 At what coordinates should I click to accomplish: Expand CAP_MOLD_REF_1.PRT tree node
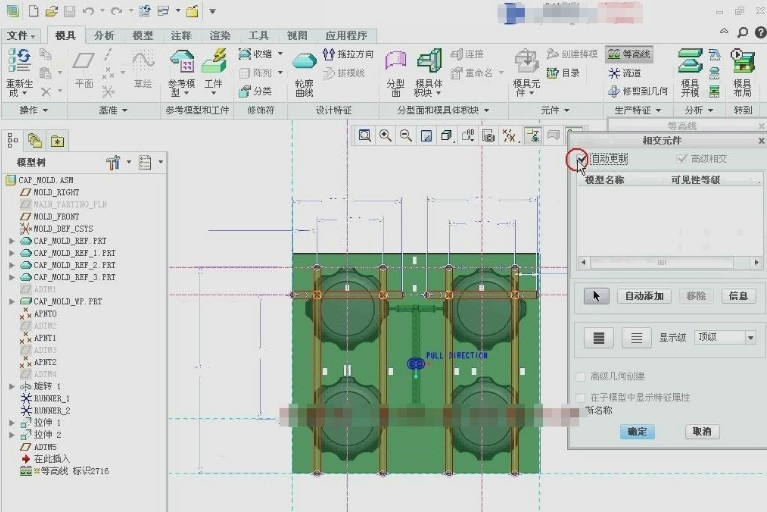[x=12, y=253]
